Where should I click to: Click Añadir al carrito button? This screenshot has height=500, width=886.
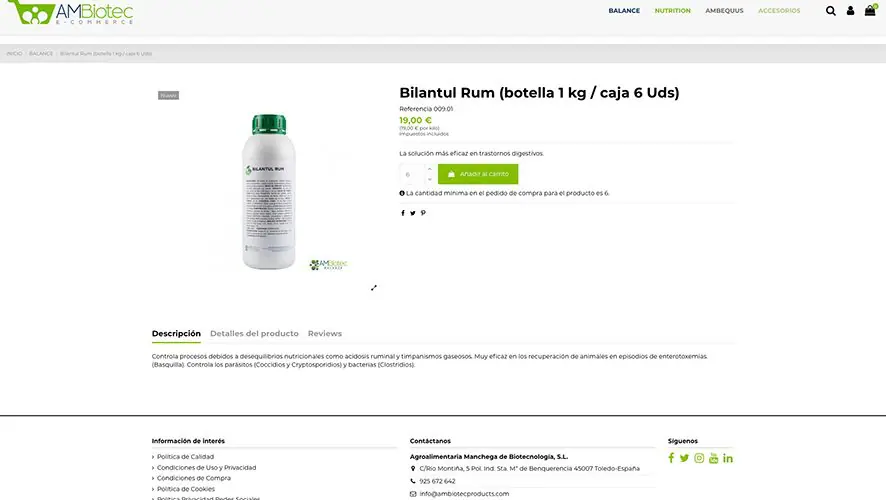(478, 174)
